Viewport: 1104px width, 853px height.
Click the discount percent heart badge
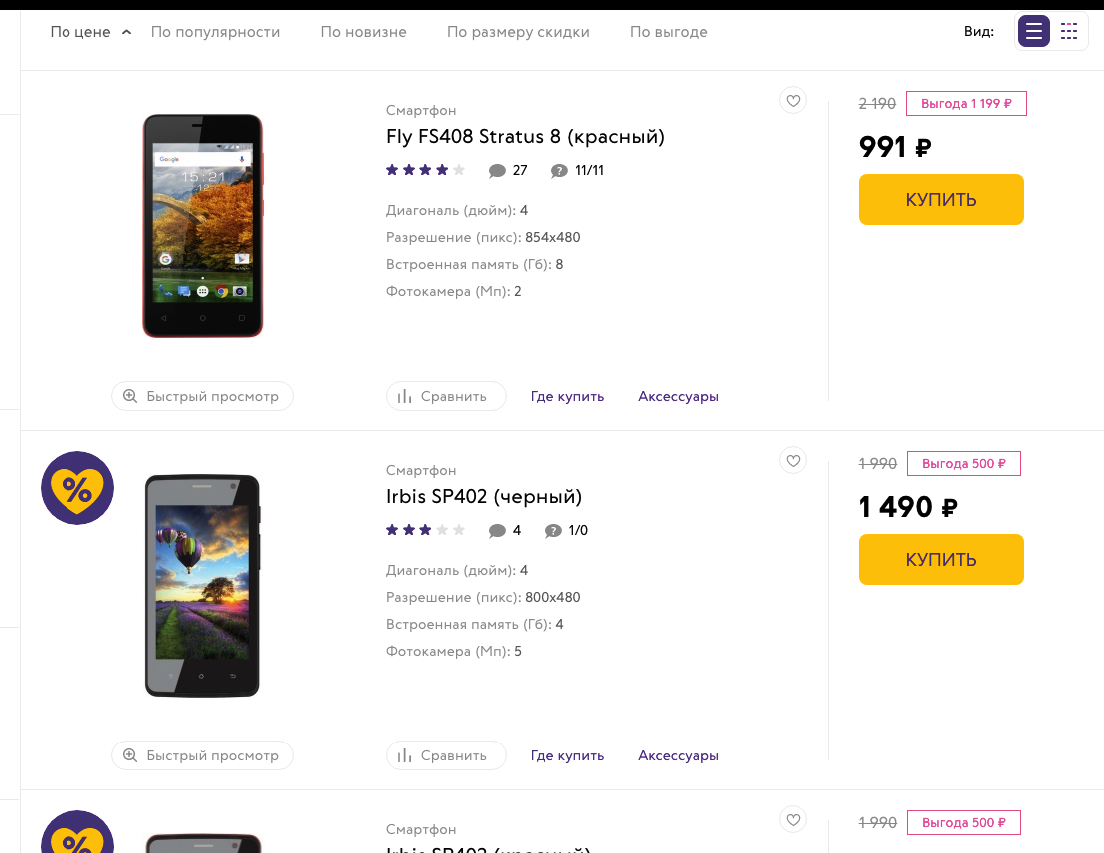[x=77, y=488]
